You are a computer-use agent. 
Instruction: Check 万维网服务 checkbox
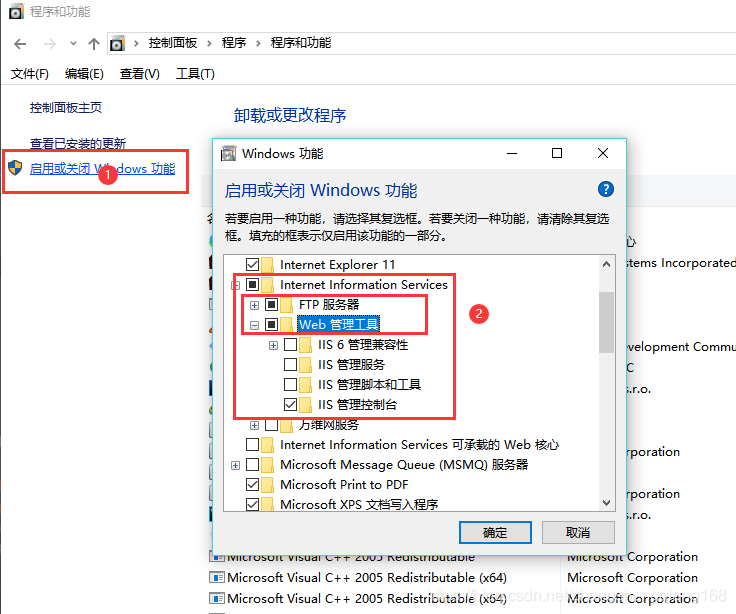click(x=271, y=425)
